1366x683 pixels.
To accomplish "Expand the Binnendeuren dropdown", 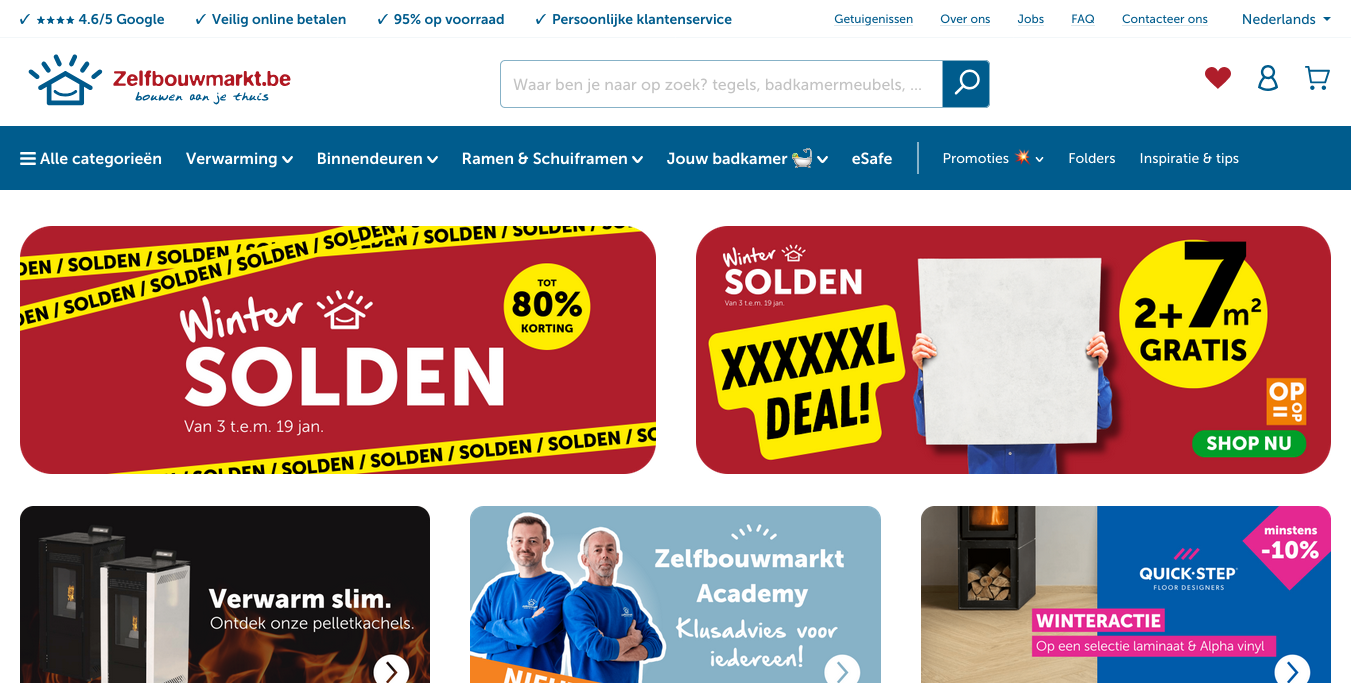I will [377, 158].
